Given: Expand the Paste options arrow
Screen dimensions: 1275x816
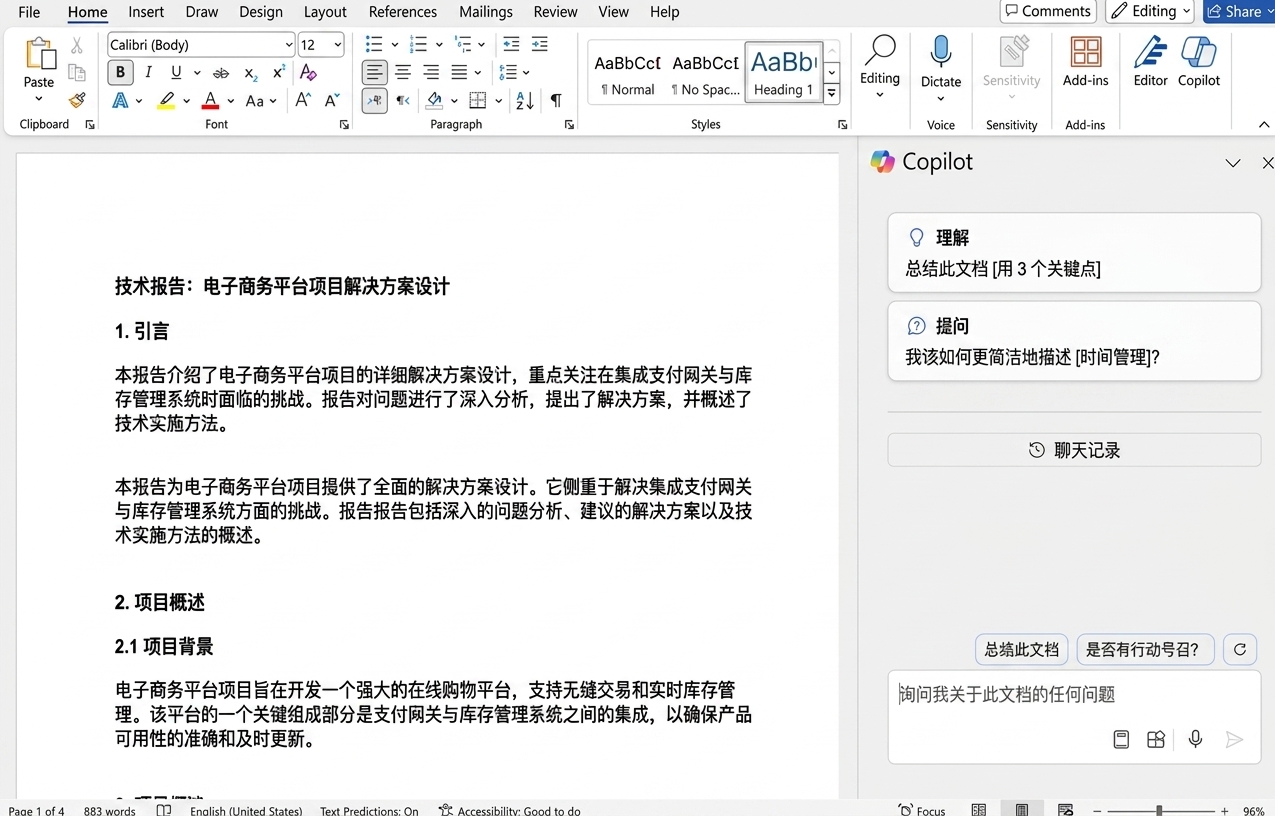Looking at the screenshot, I should pyautogui.click(x=39, y=99).
